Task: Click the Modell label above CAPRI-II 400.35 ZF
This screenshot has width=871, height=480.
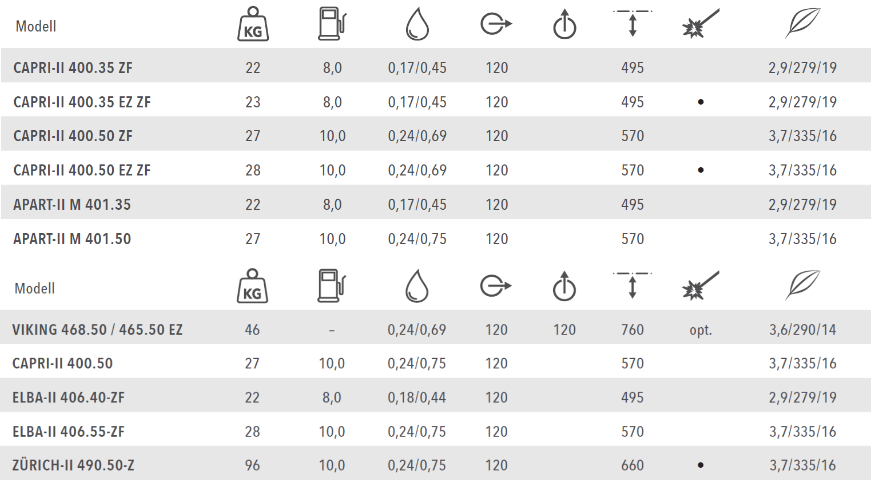Action: coord(35,27)
